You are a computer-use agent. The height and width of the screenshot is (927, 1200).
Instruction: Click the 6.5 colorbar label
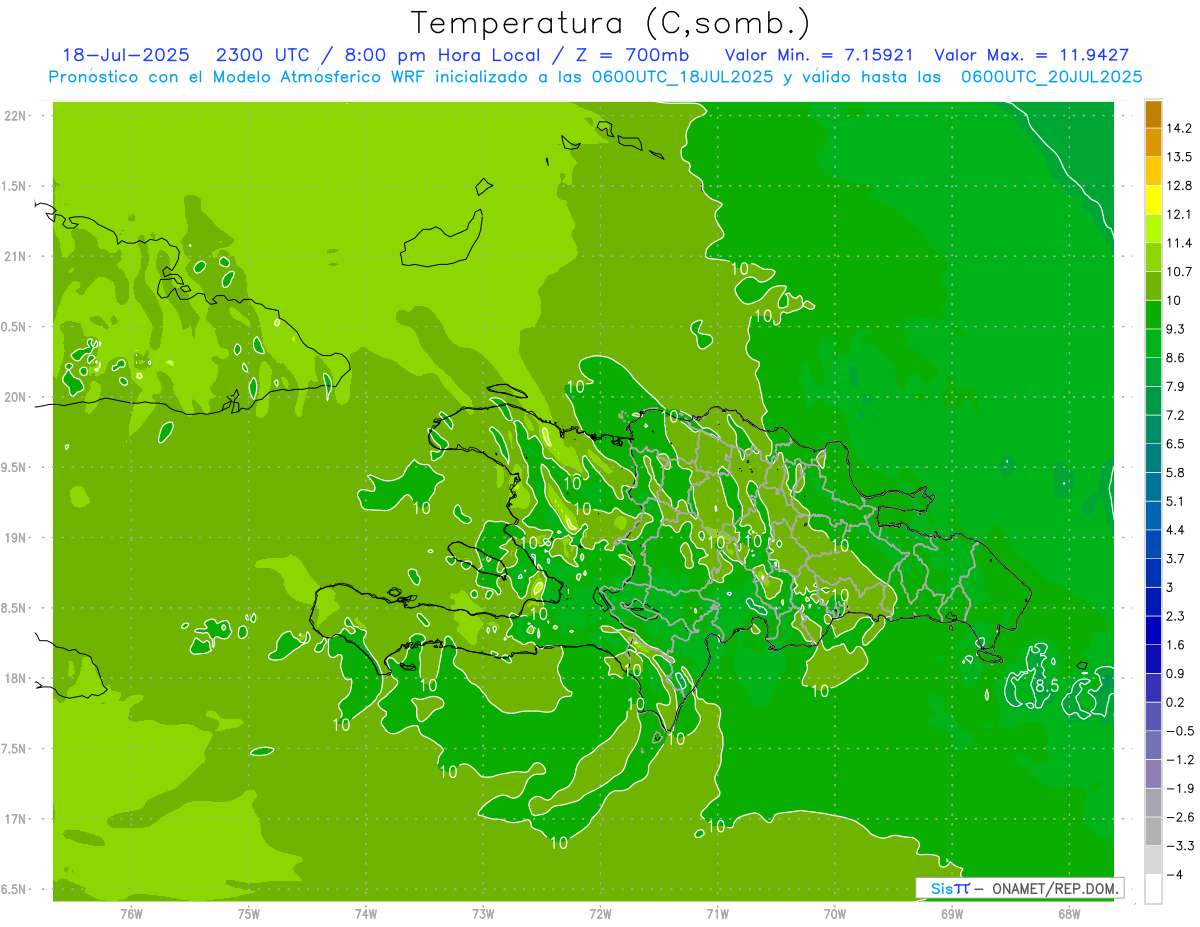coord(1176,444)
